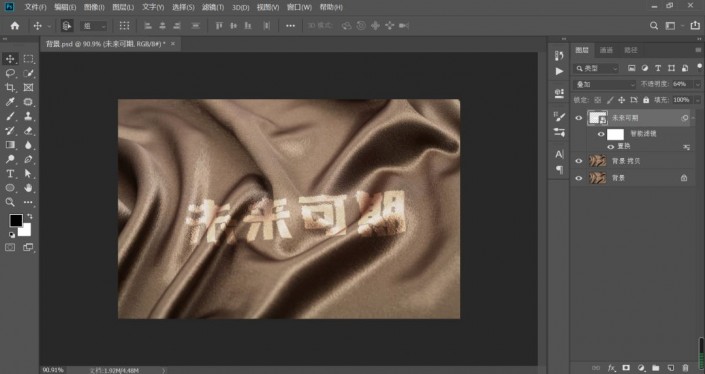This screenshot has width=705, height=374.
Task: Select the Lasso tool
Action: pos(10,73)
